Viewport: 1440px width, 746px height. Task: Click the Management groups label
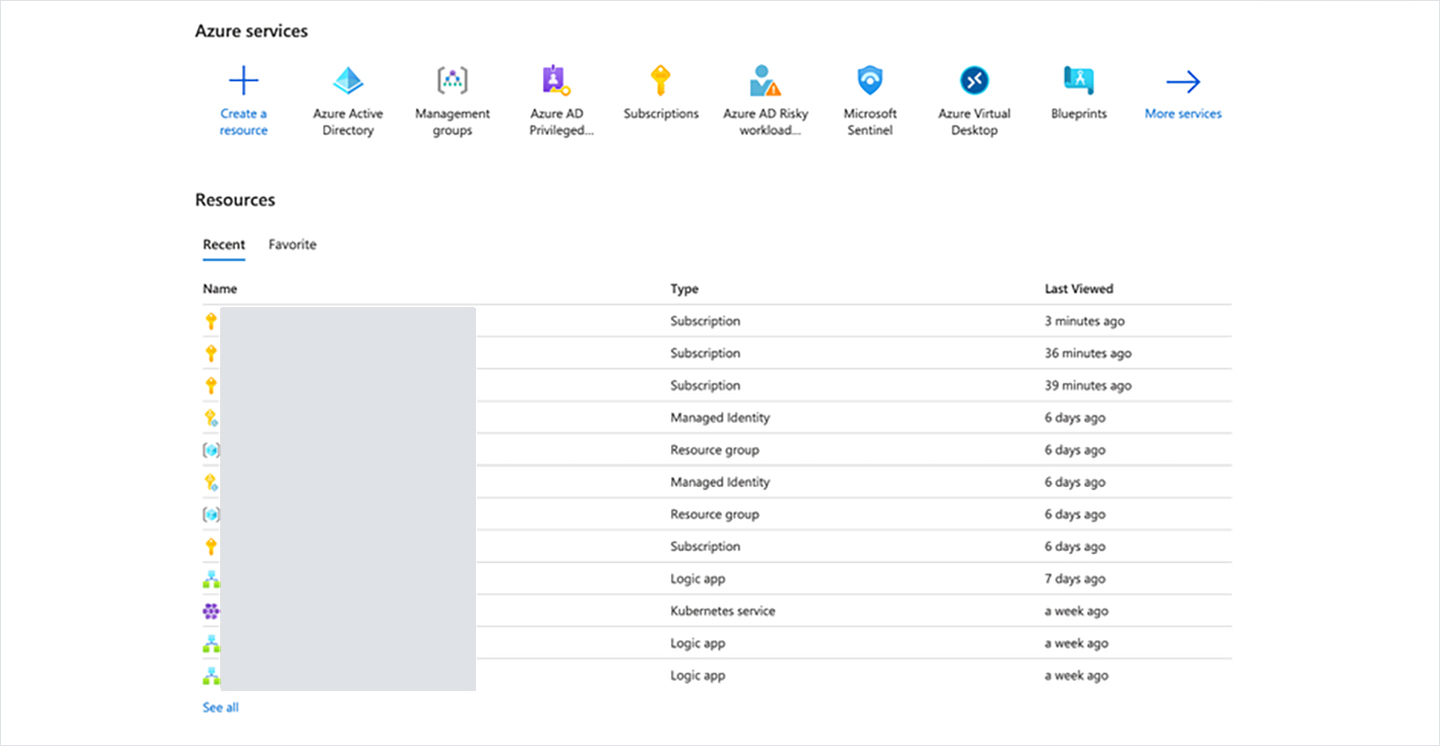click(x=452, y=122)
